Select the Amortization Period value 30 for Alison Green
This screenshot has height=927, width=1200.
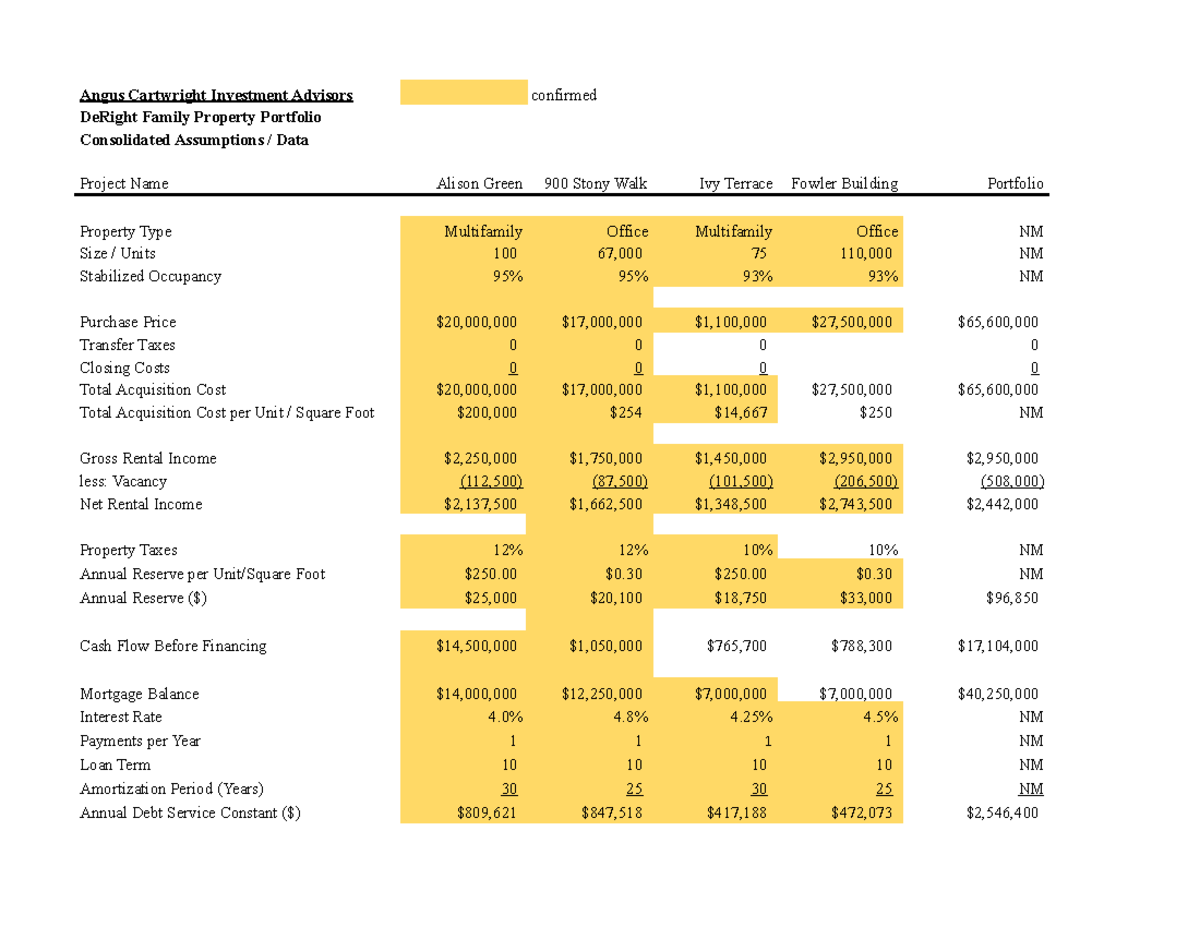(x=510, y=788)
